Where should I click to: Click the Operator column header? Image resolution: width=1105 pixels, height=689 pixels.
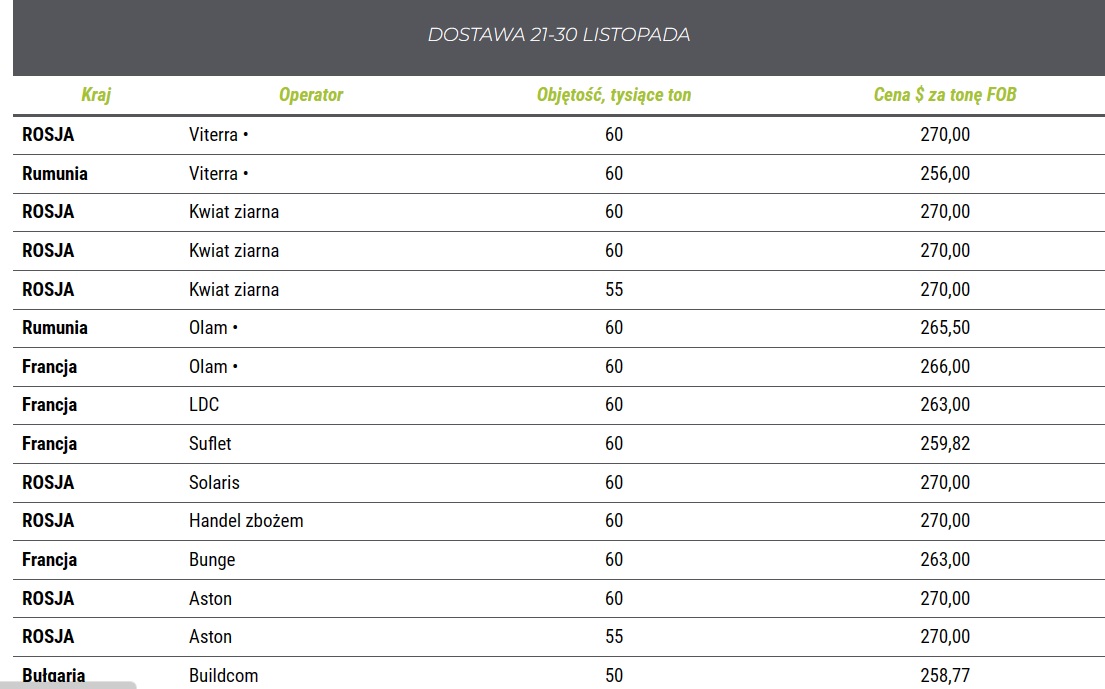pyautogui.click(x=311, y=95)
